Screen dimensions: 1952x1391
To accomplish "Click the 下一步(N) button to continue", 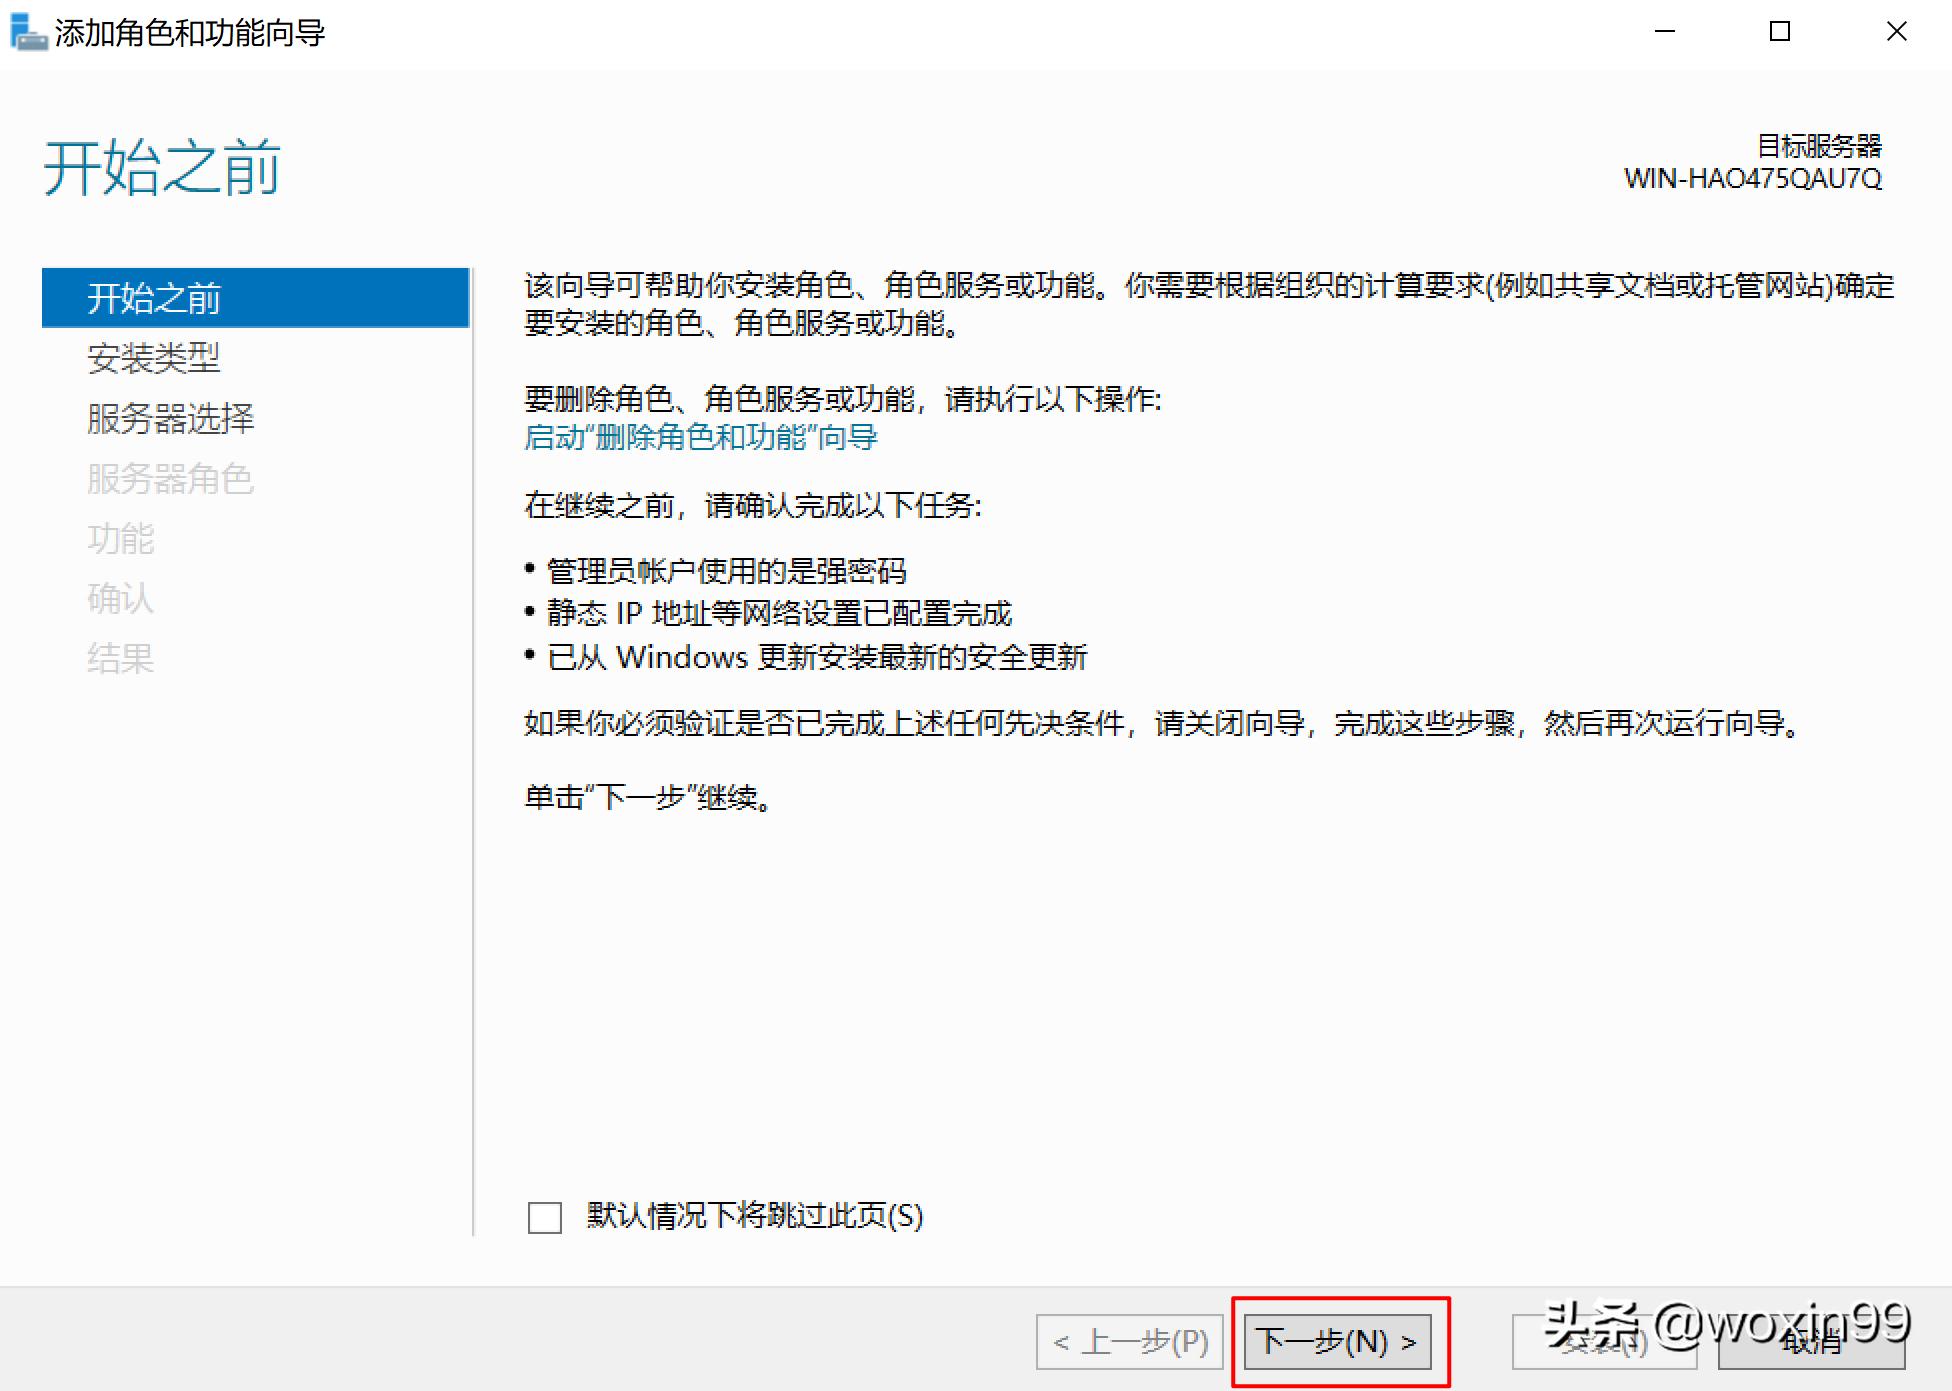I will (1337, 1342).
